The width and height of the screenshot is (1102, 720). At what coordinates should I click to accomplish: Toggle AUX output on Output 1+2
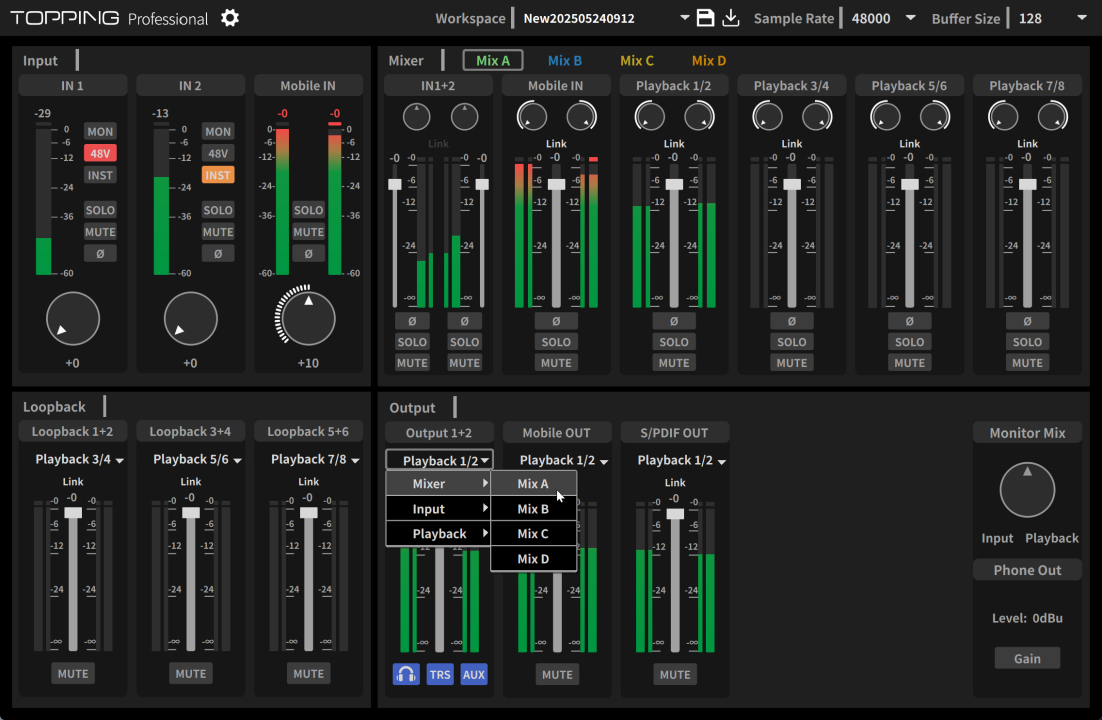(474, 674)
